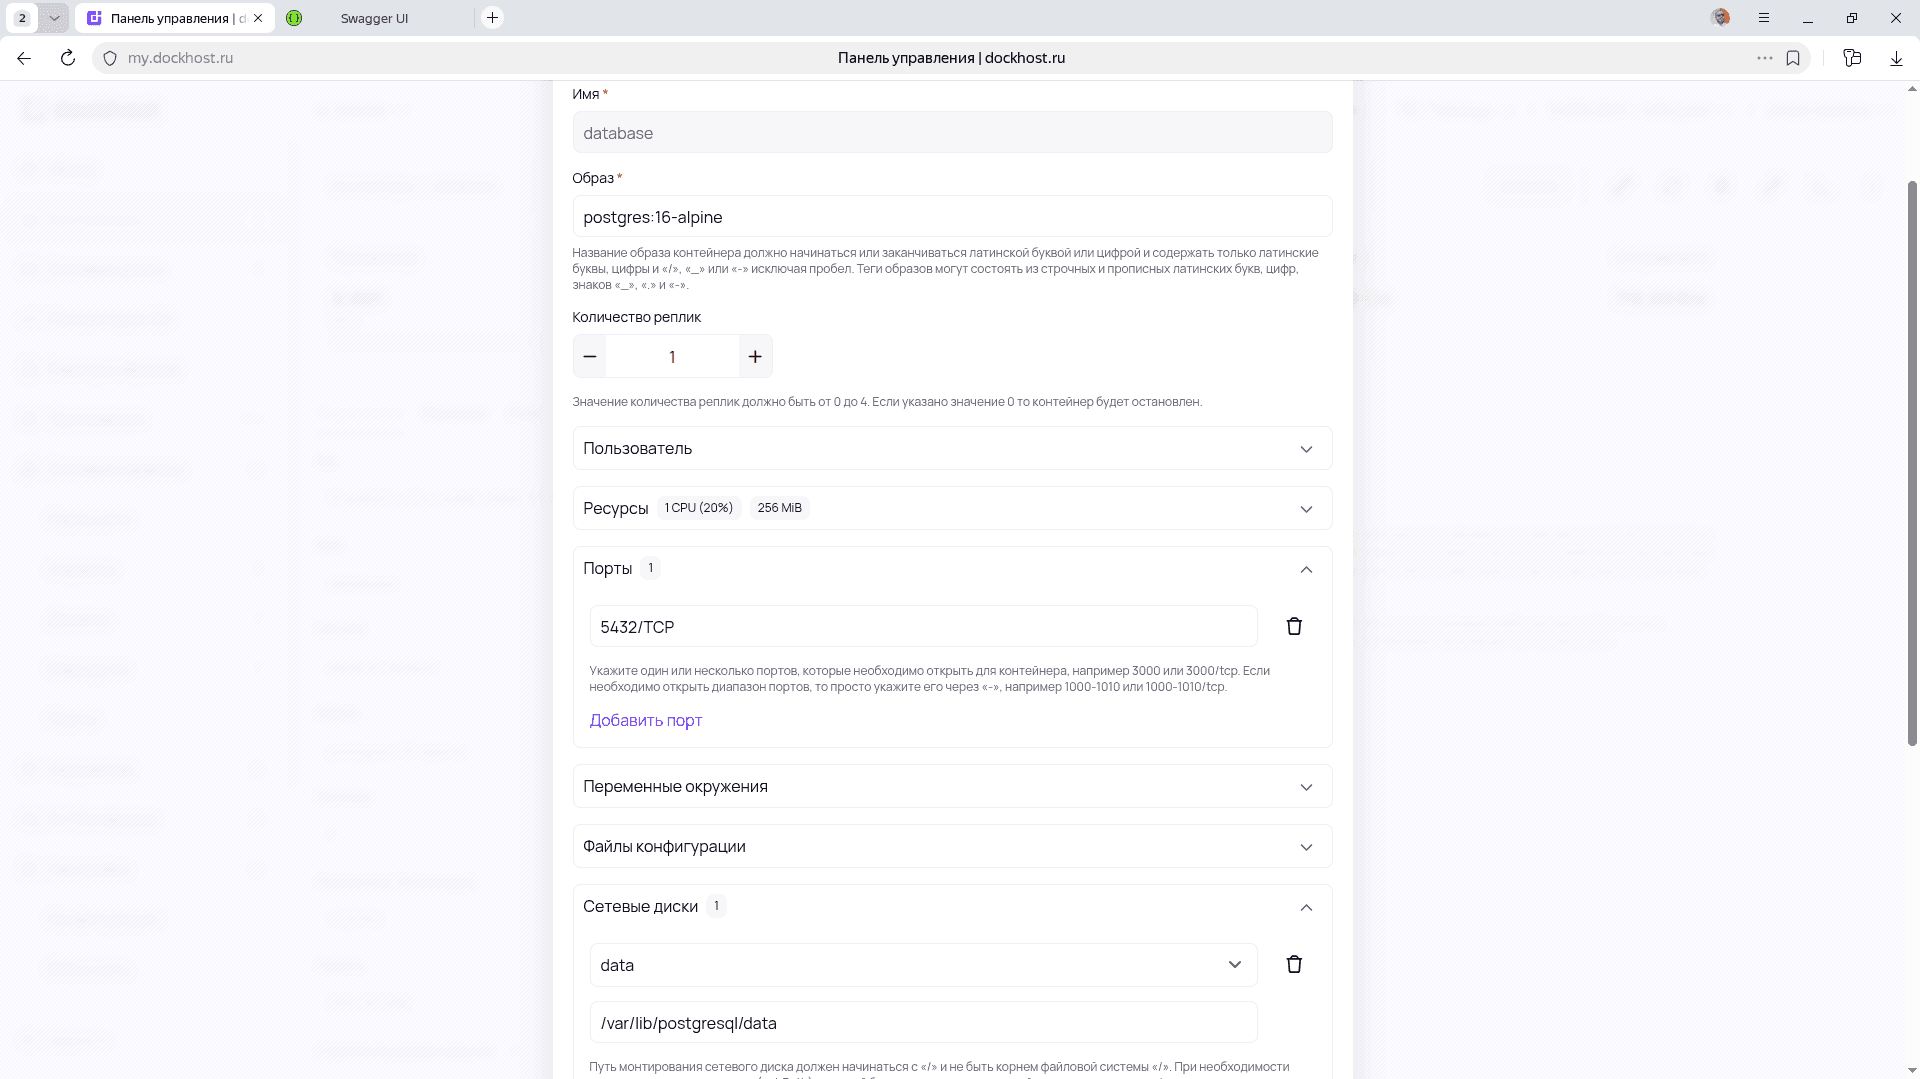Delete the data network disk entry

coord(1294,964)
